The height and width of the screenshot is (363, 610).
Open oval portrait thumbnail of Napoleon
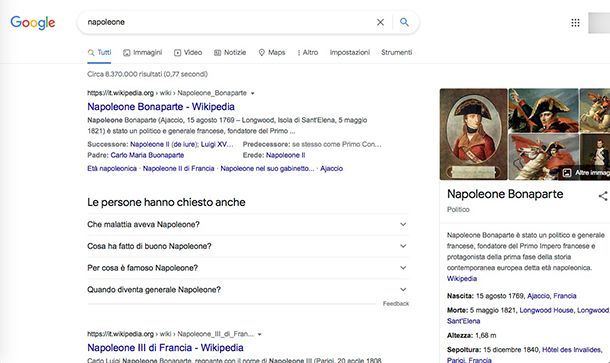[473, 134]
